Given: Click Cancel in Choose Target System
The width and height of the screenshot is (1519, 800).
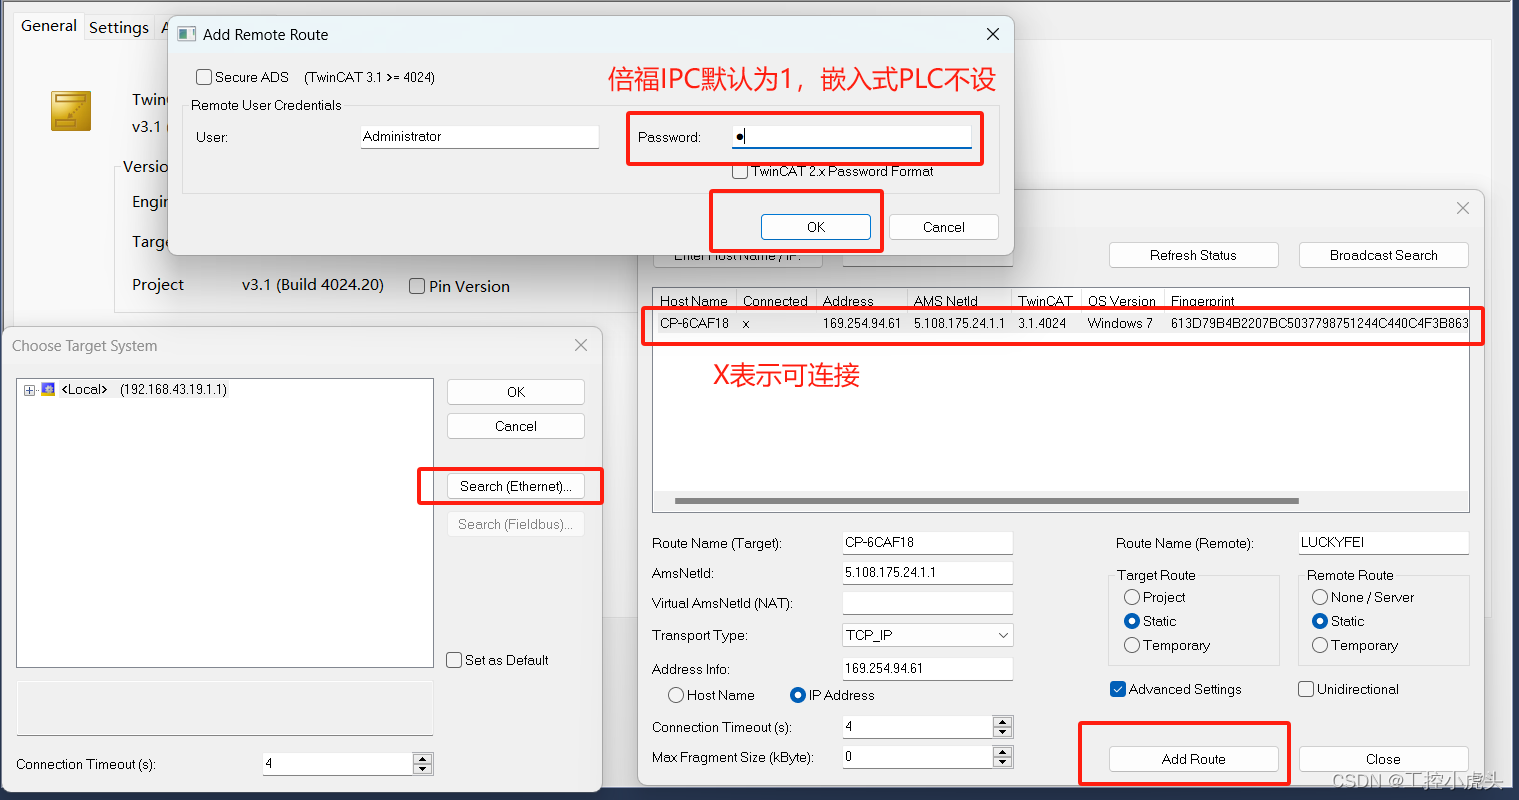Looking at the screenshot, I should click(516, 426).
